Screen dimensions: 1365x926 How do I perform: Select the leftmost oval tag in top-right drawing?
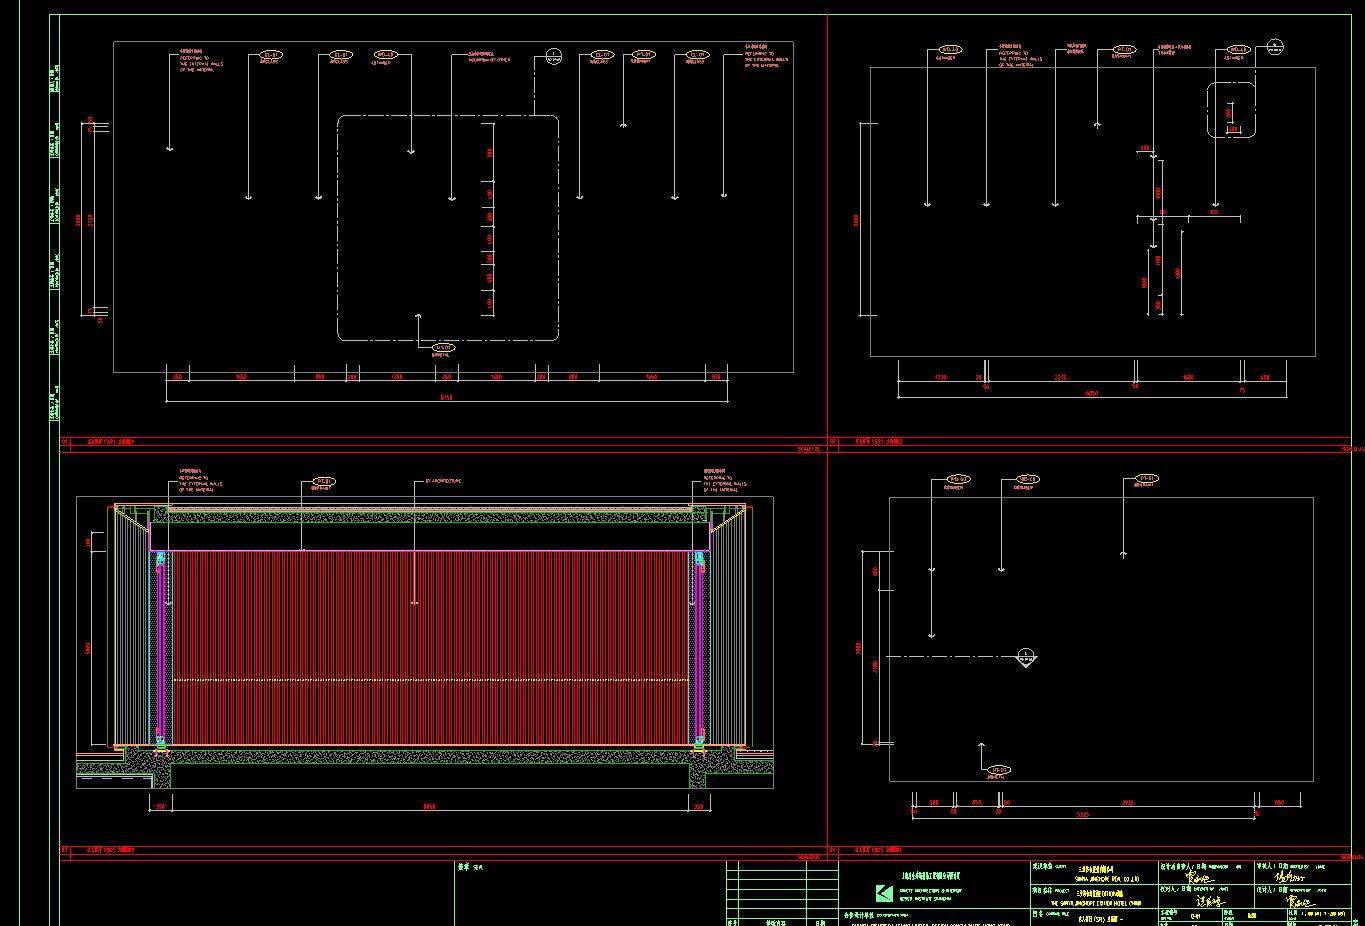(949, 50)
